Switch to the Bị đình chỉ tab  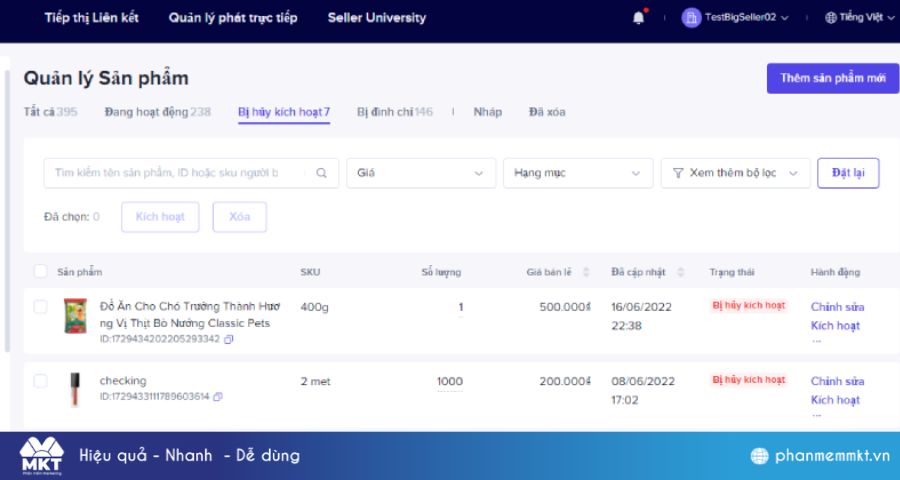(395, 112)
